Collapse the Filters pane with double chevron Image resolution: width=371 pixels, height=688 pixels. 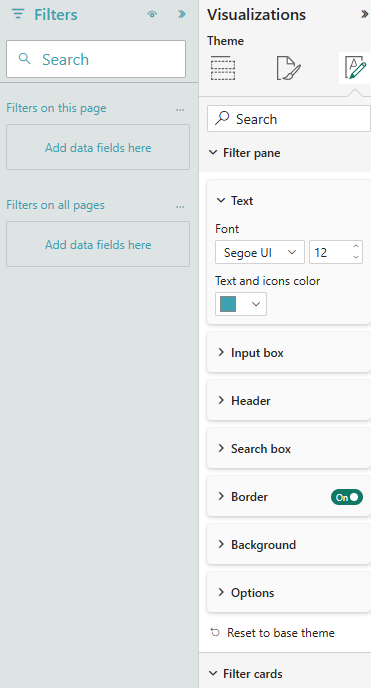pyautogui.click(x=182, y=14)
